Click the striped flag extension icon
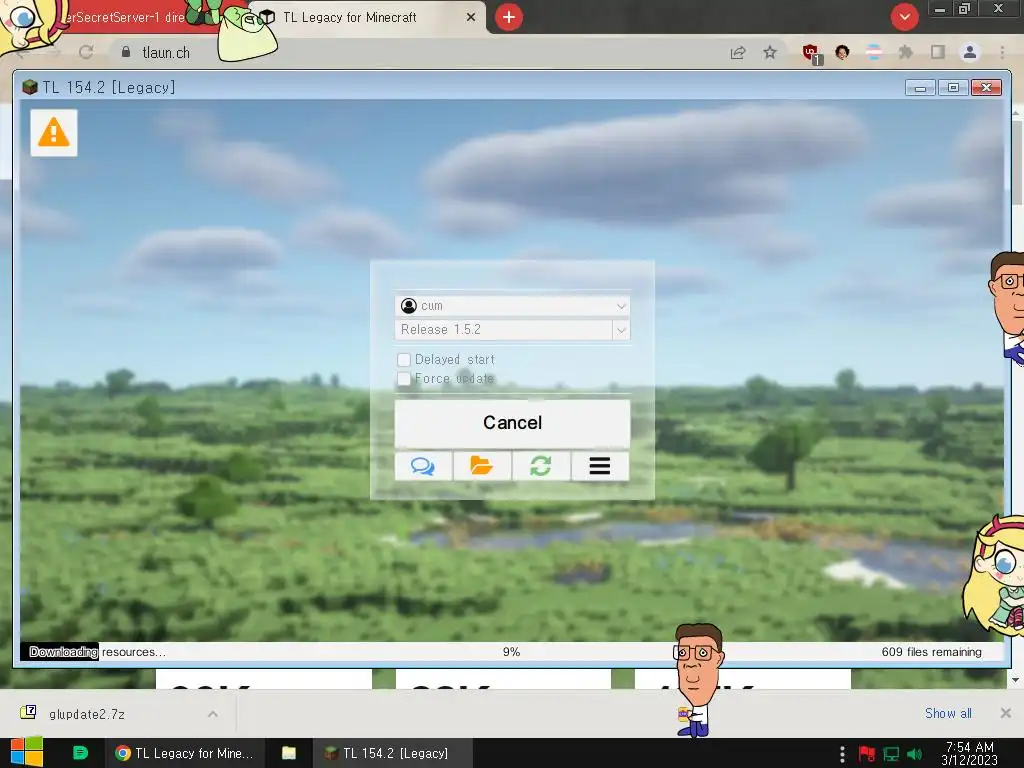1024x768 pixels. 874,52
